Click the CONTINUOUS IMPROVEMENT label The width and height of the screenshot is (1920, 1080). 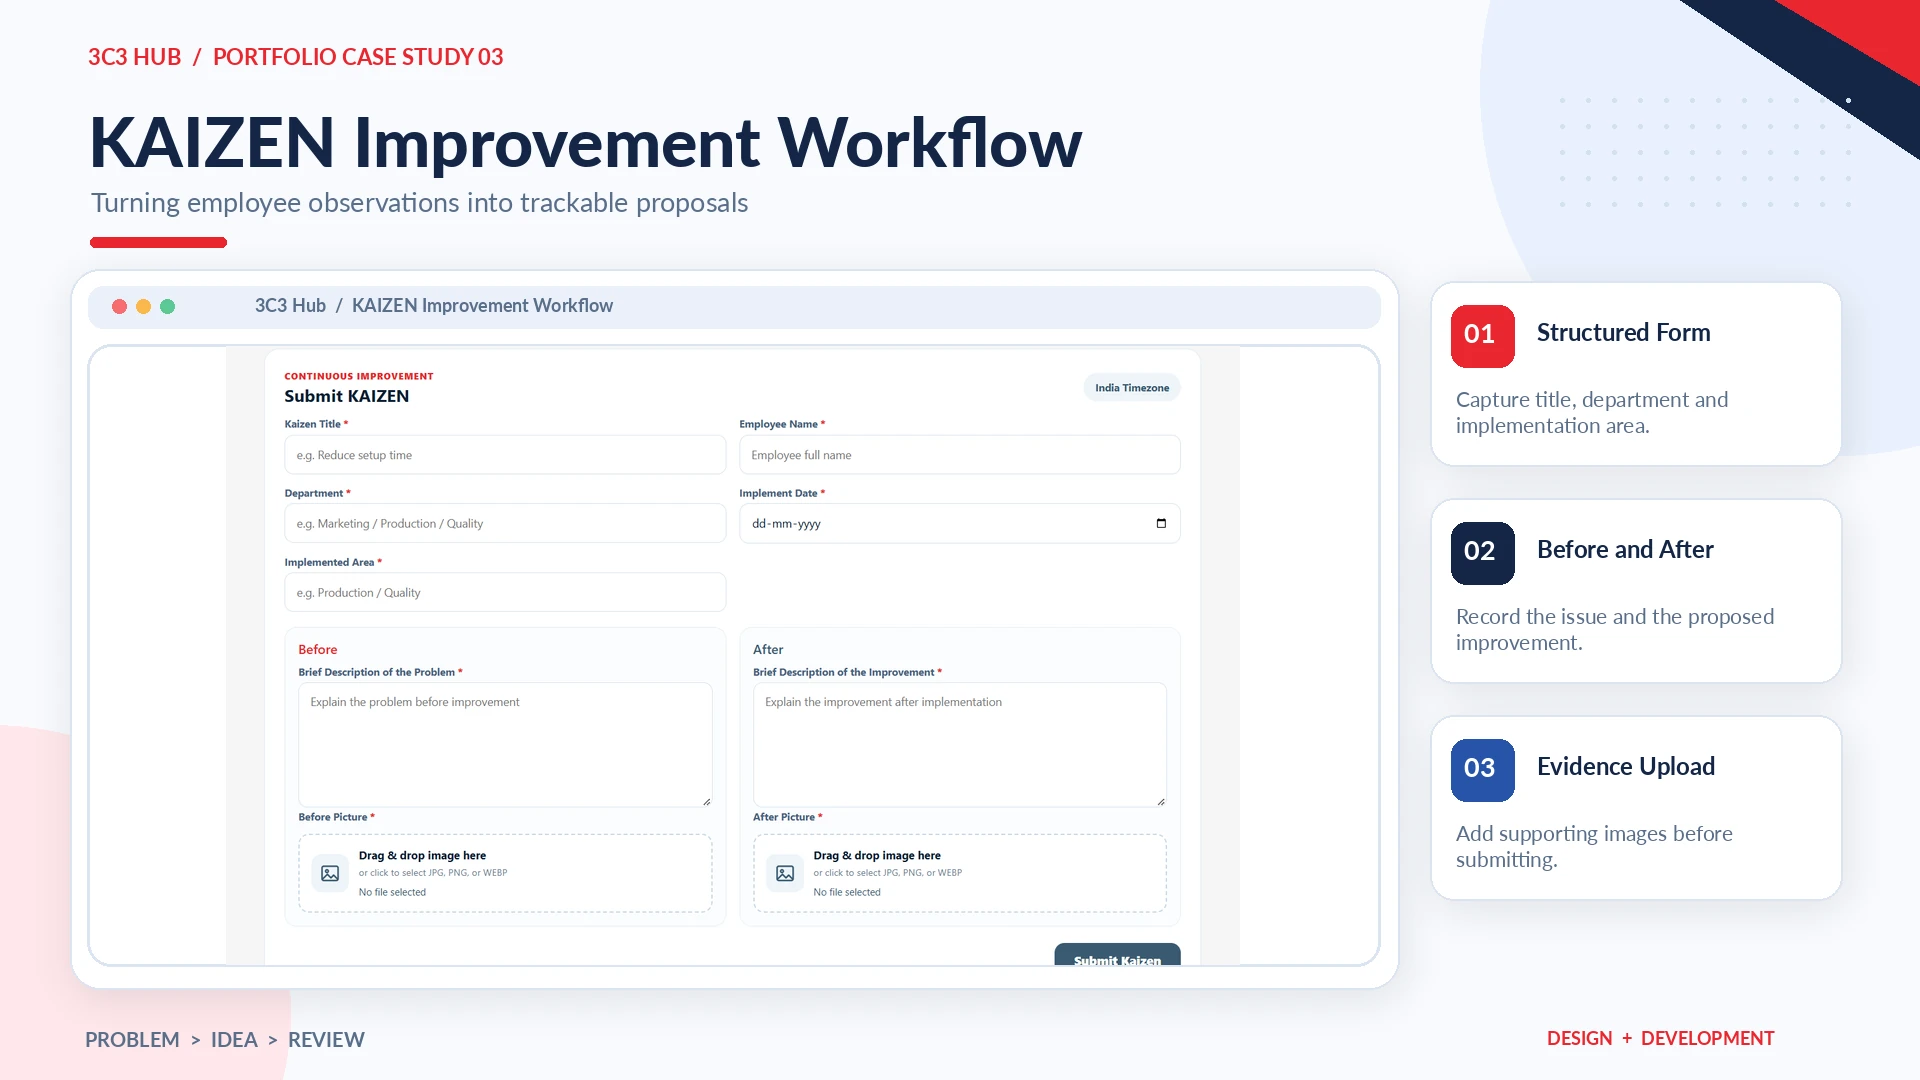[358, 377]
